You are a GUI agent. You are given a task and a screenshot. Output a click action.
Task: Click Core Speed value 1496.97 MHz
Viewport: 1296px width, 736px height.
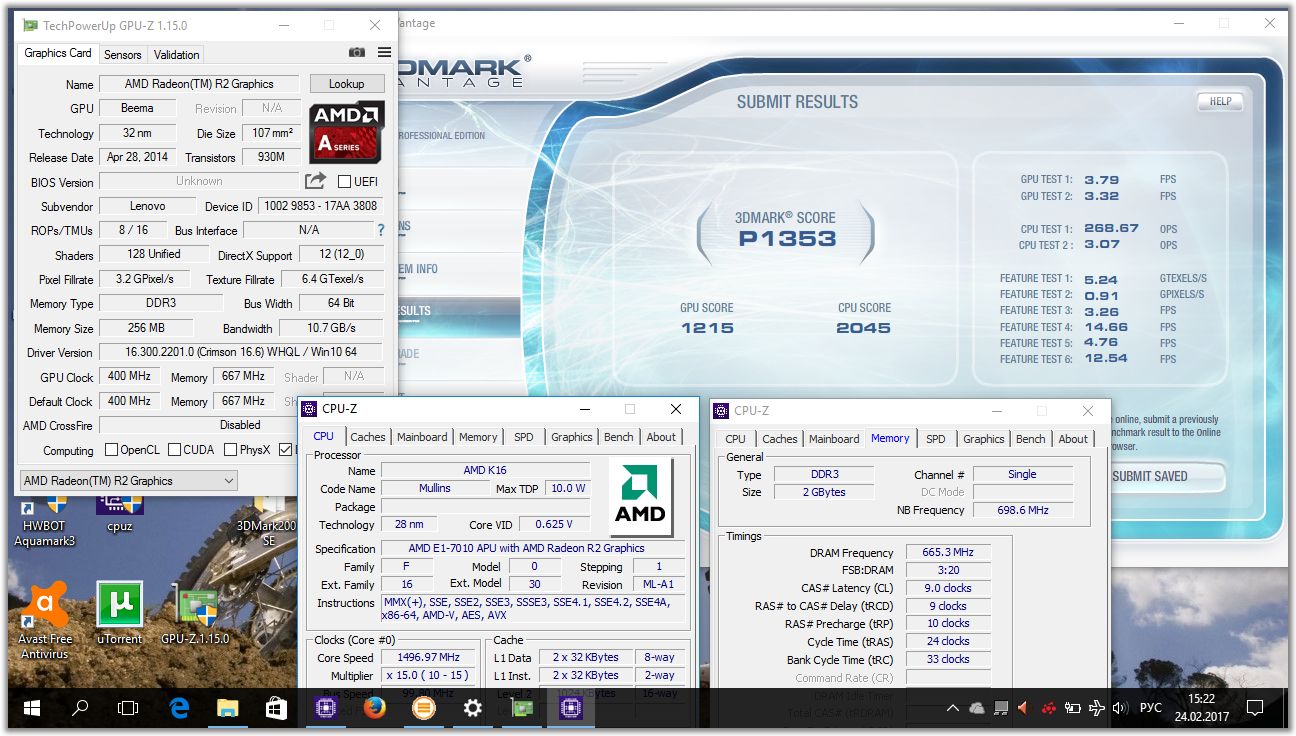pos(431,657)
